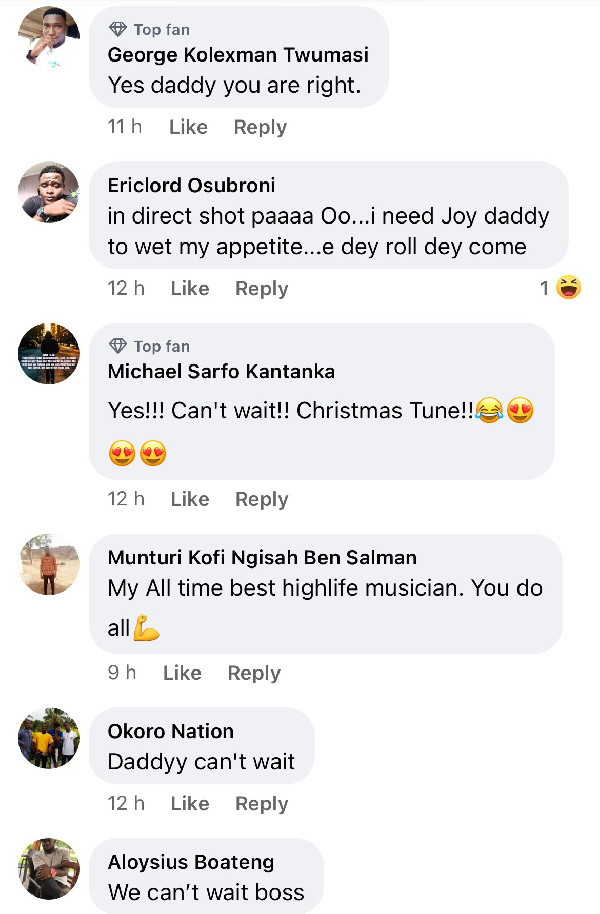This screenshot has width=600, height=914.
Task: Click the Top fan diamond badge above George
Action: pos(118,30)
